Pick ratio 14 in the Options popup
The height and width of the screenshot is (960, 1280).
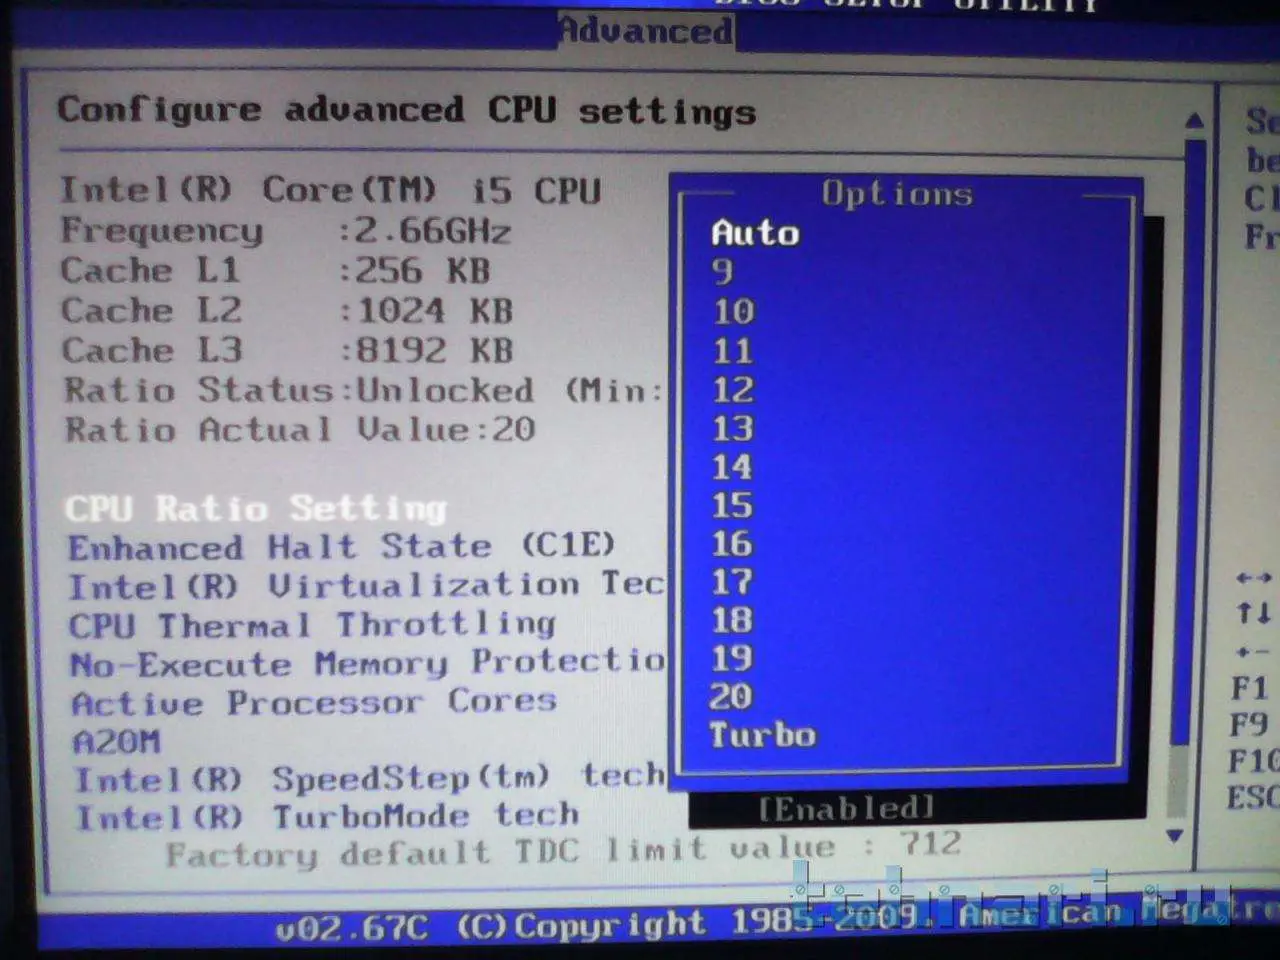[x=732, y=467]
